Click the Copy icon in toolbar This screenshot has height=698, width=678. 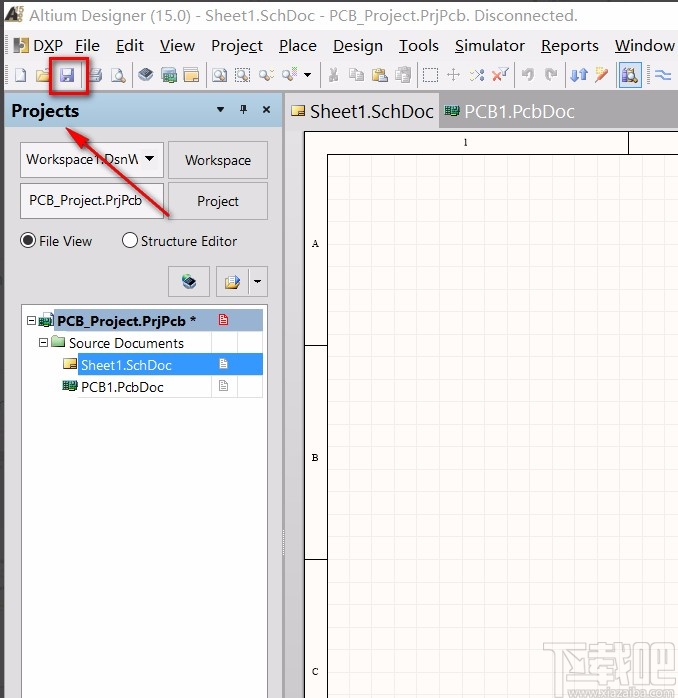356,75
